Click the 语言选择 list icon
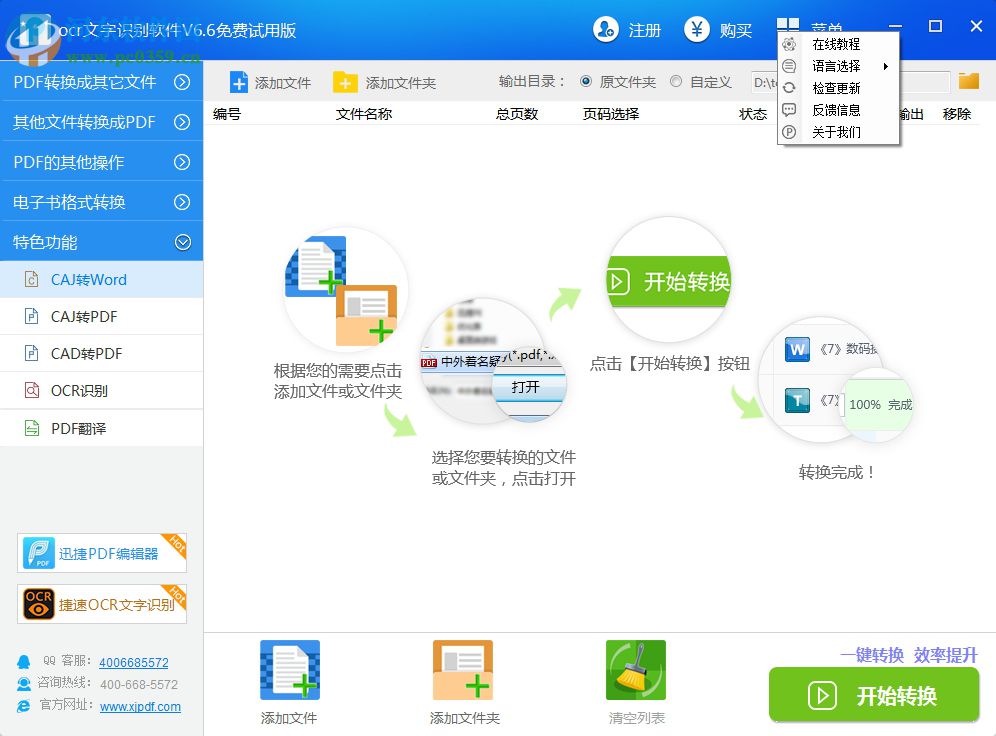 click(789, 66)
